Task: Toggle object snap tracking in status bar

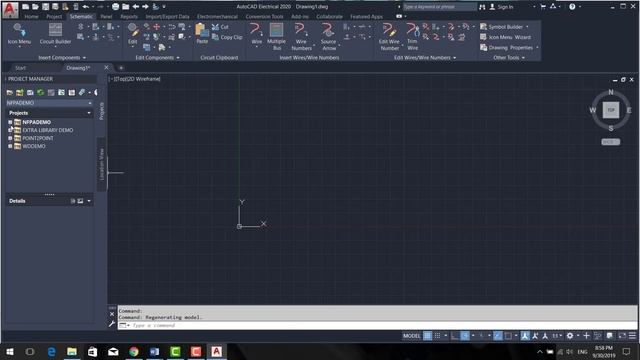Action: coord(498,336)
